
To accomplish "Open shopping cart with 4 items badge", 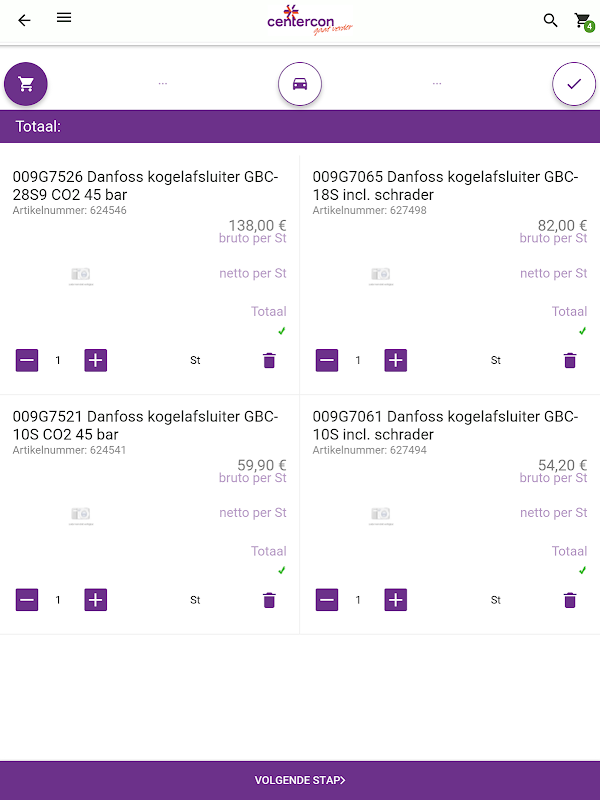I will [582, 21].
